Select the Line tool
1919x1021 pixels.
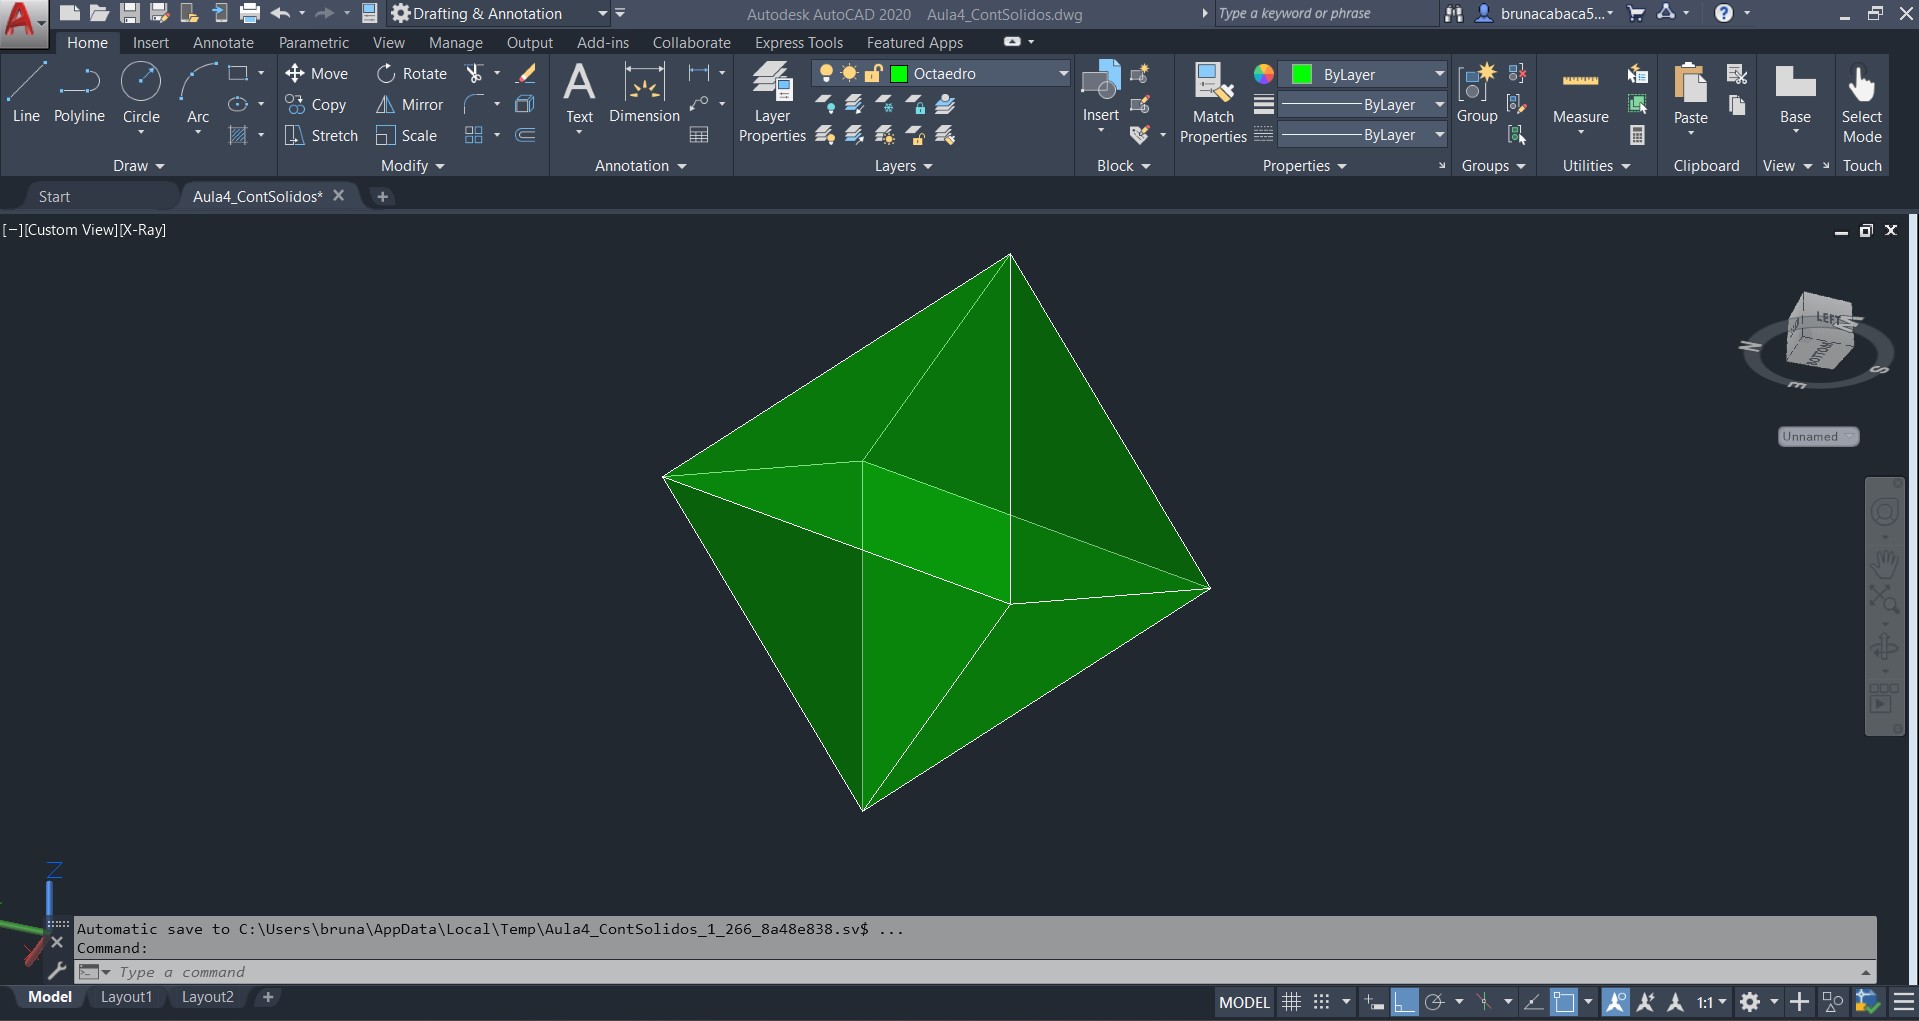26,91
